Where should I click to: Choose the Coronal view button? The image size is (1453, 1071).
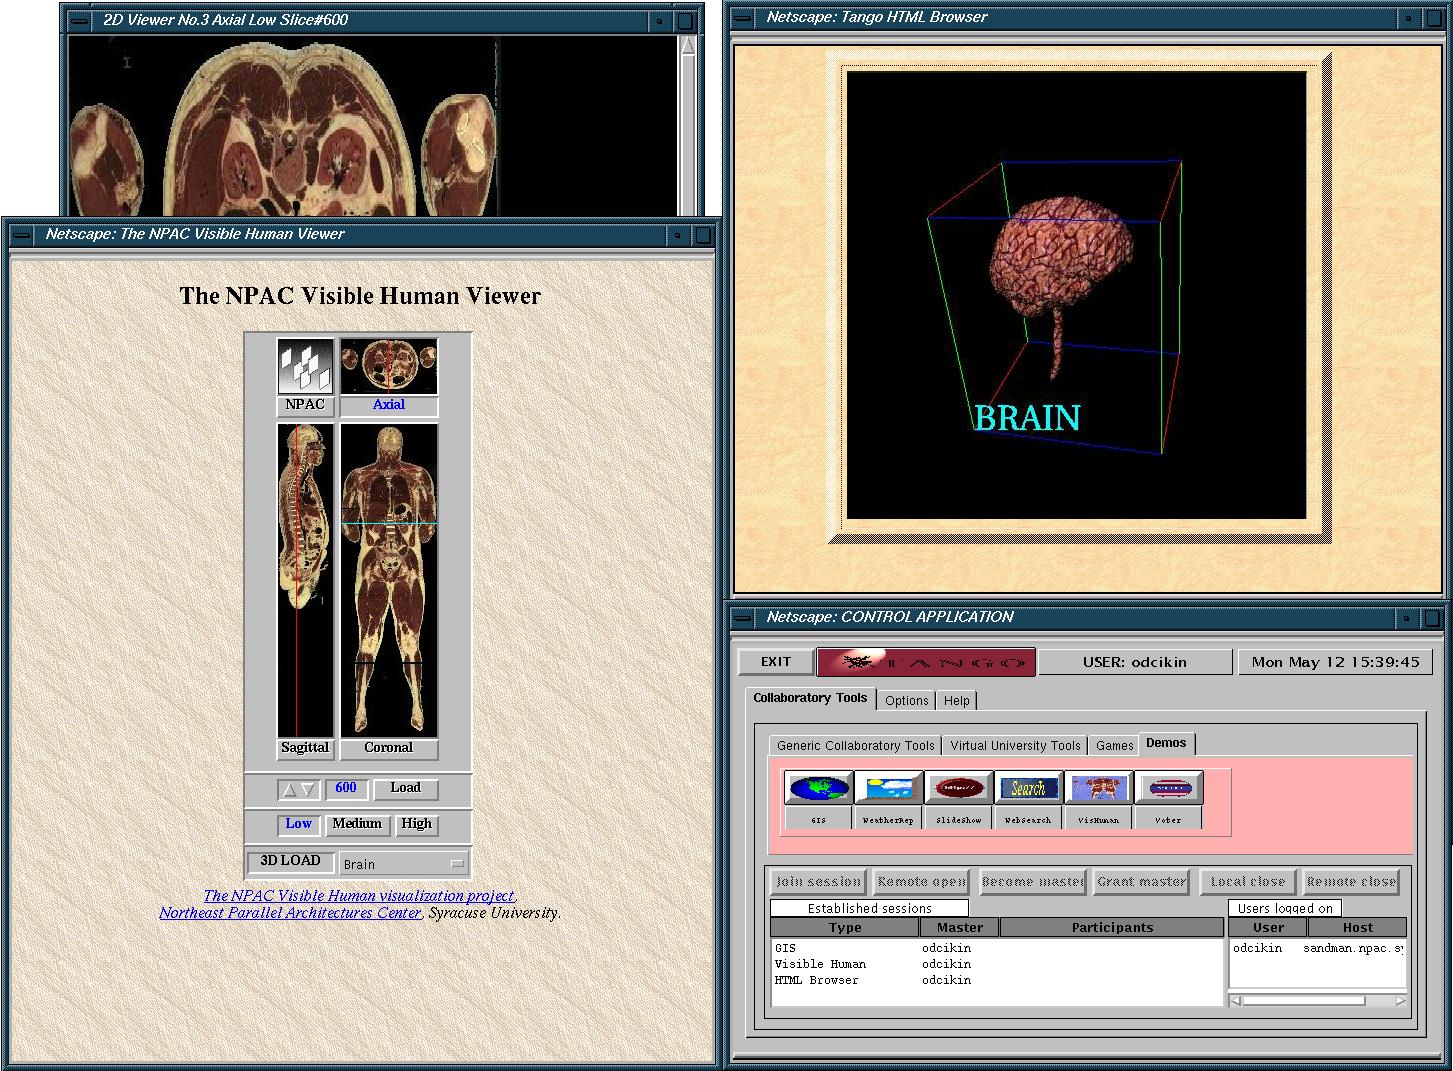[x=389, y=748]
